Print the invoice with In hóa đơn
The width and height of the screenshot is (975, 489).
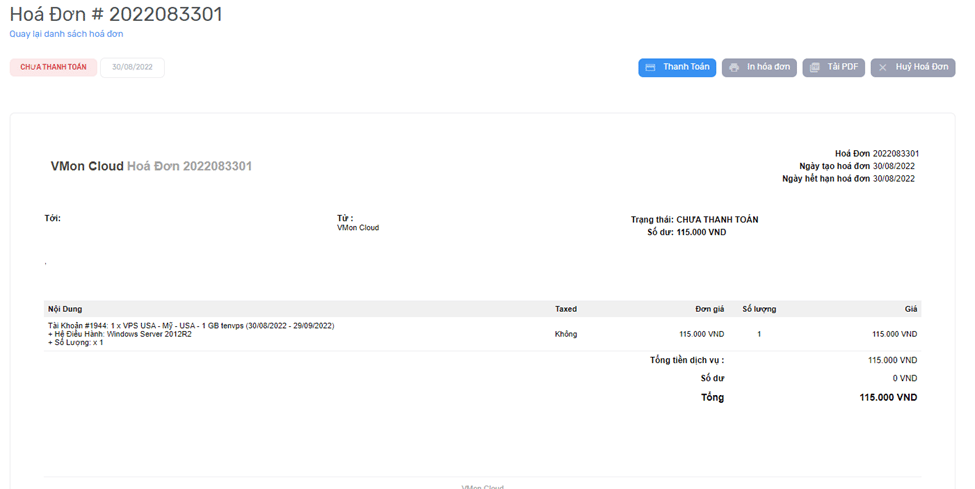(759, 68)
